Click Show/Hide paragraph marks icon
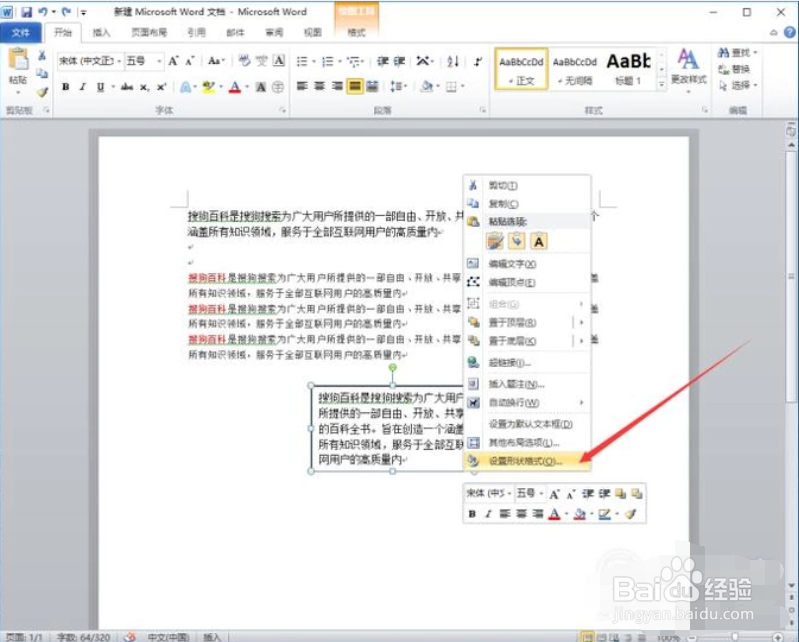Screen dimensions: 799x642 point(477,62)
